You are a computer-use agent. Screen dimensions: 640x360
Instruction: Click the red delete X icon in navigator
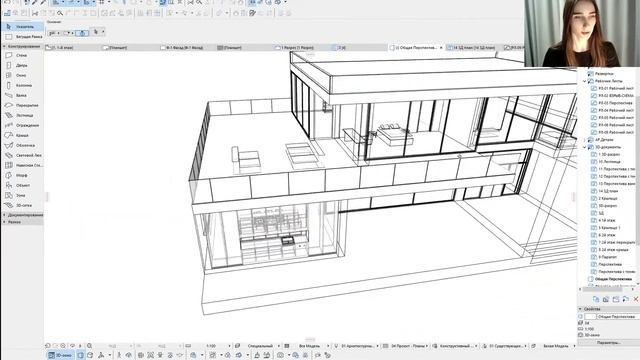coord(636,299)
